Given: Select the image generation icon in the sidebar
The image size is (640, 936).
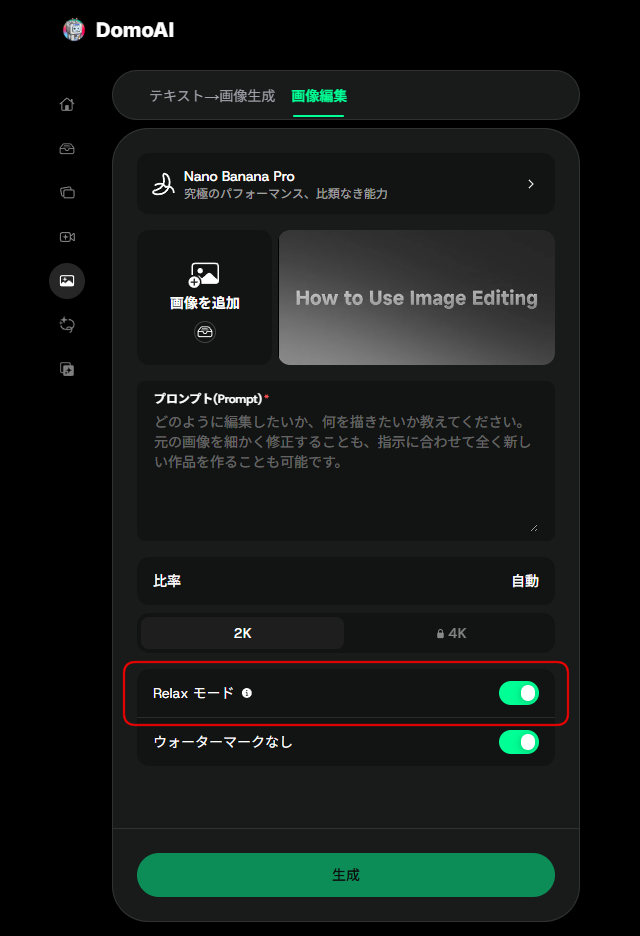Looking at the screenshot, I should [x=67, y=281].
